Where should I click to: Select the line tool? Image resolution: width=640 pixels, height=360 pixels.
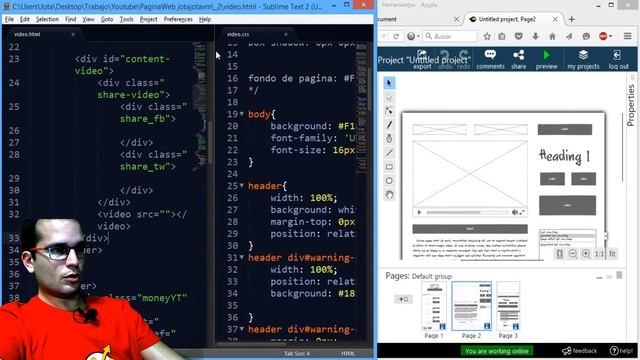pos(389,153)
